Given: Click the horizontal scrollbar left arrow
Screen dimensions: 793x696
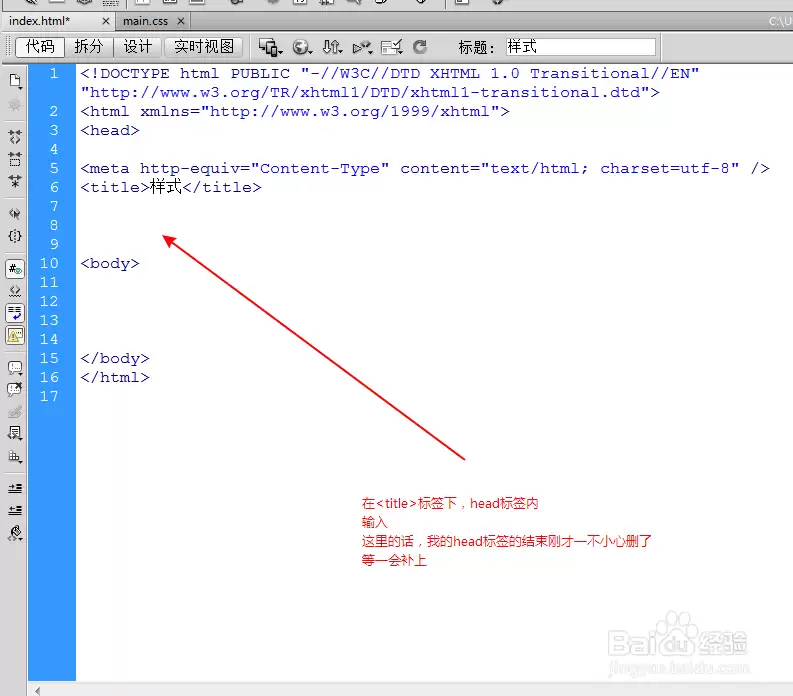Looking at the screenshot, I should pyautogui.click(x=37, y=690).
